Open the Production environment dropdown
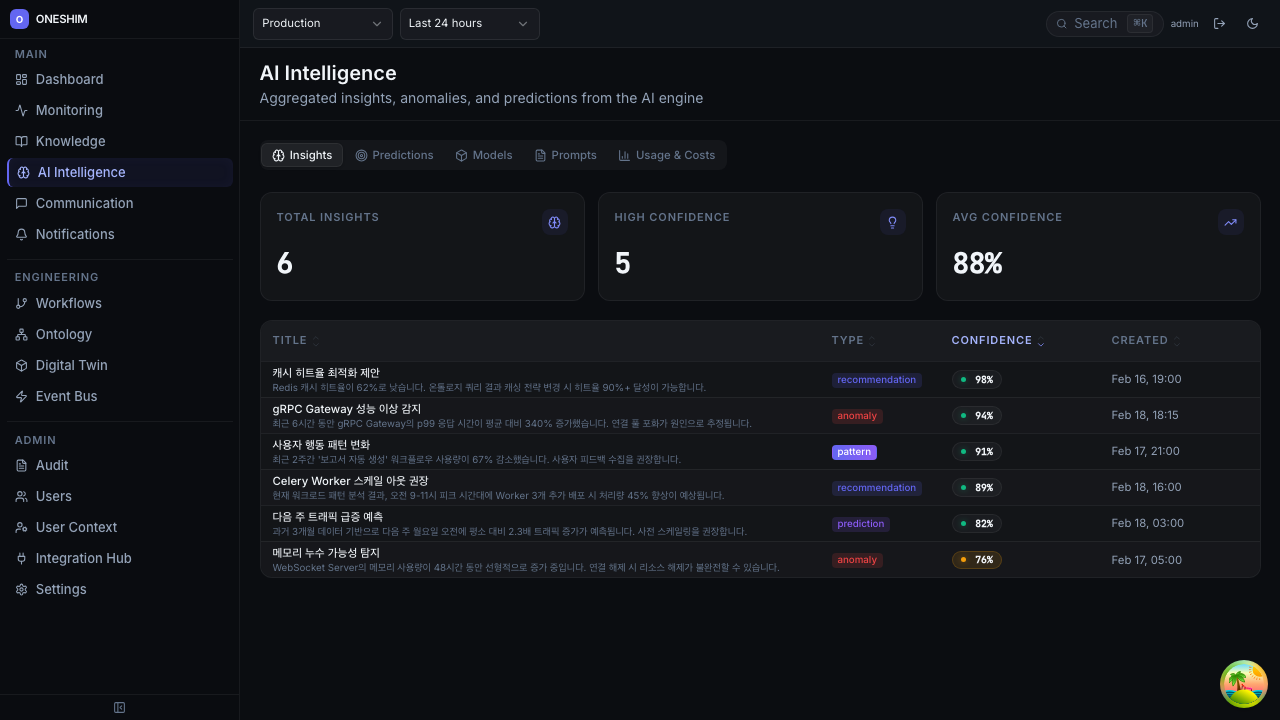Screen dimensions: 1280x720 [x=322, y=23]
